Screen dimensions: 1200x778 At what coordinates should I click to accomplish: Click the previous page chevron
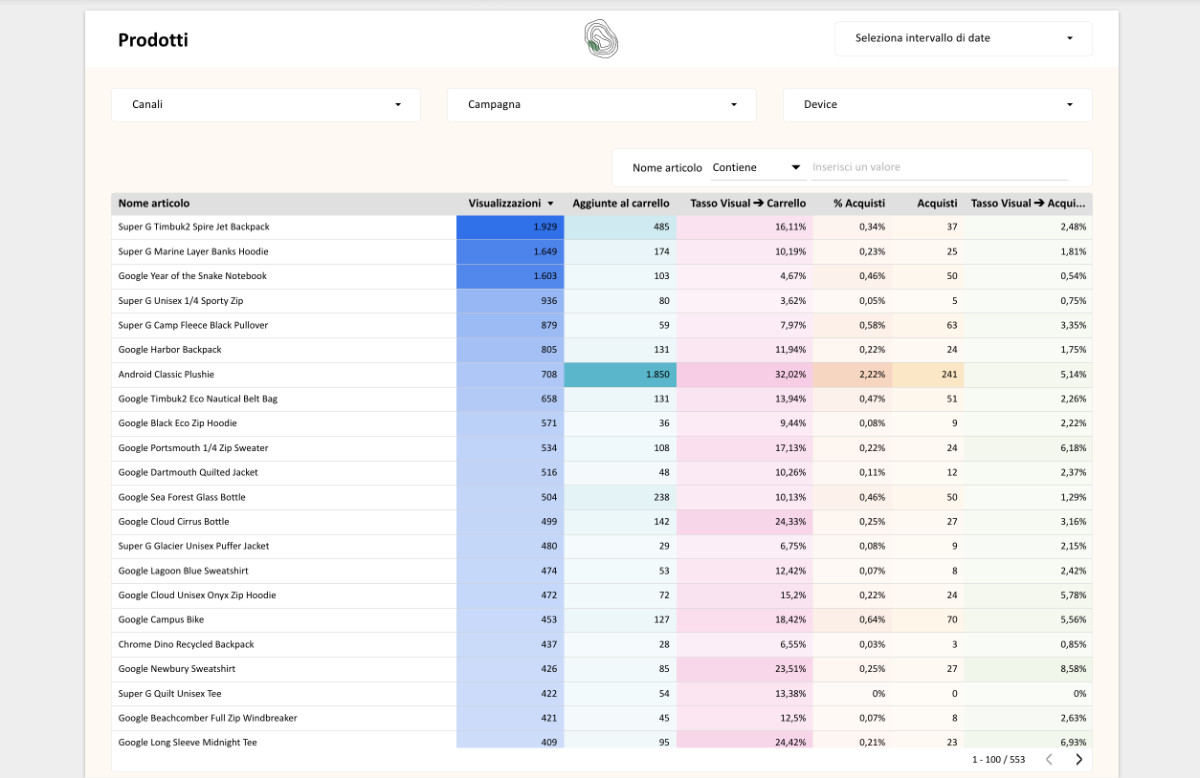[x=1049, y=759]
